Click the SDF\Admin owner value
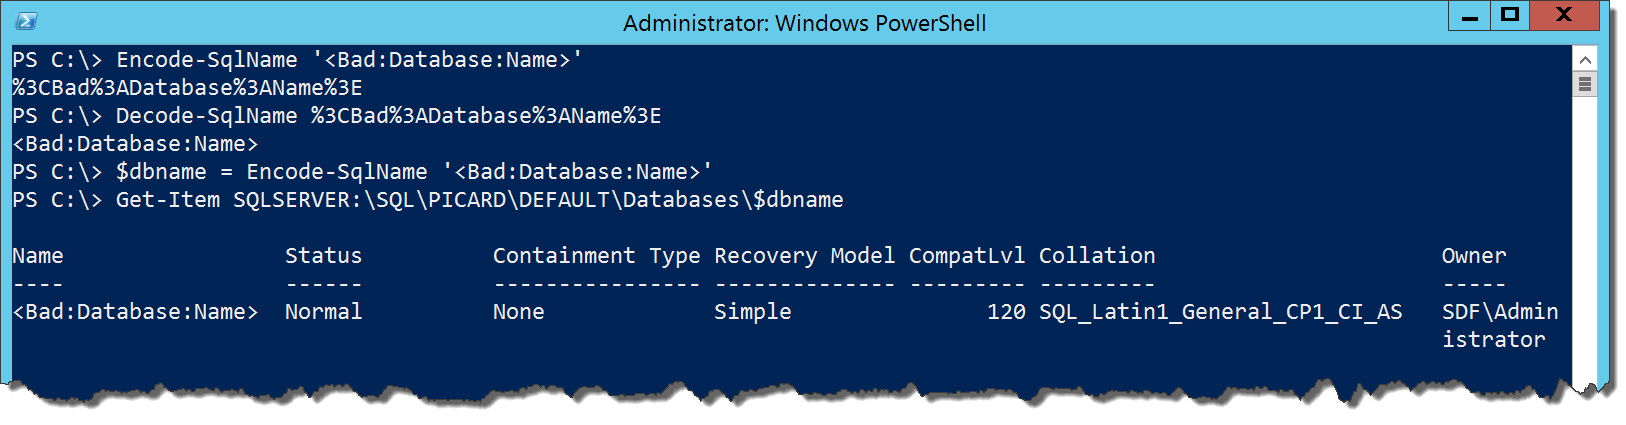Screen dimensions: 1626x425 pyautogui.click(x=1500, y=312)
